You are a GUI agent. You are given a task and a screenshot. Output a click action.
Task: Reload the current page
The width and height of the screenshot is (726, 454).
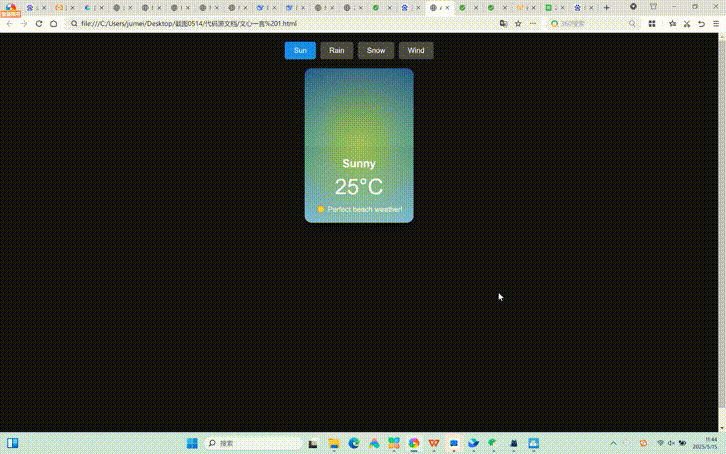pyautogui.click(x=39, y=24)
